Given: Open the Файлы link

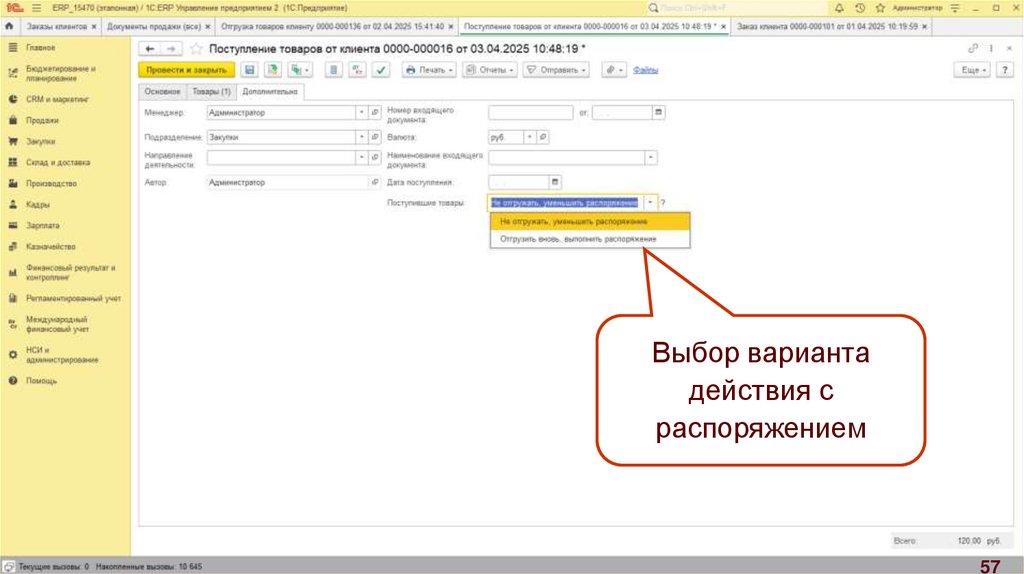Looking at the screenshot, I should coord(645,70).
